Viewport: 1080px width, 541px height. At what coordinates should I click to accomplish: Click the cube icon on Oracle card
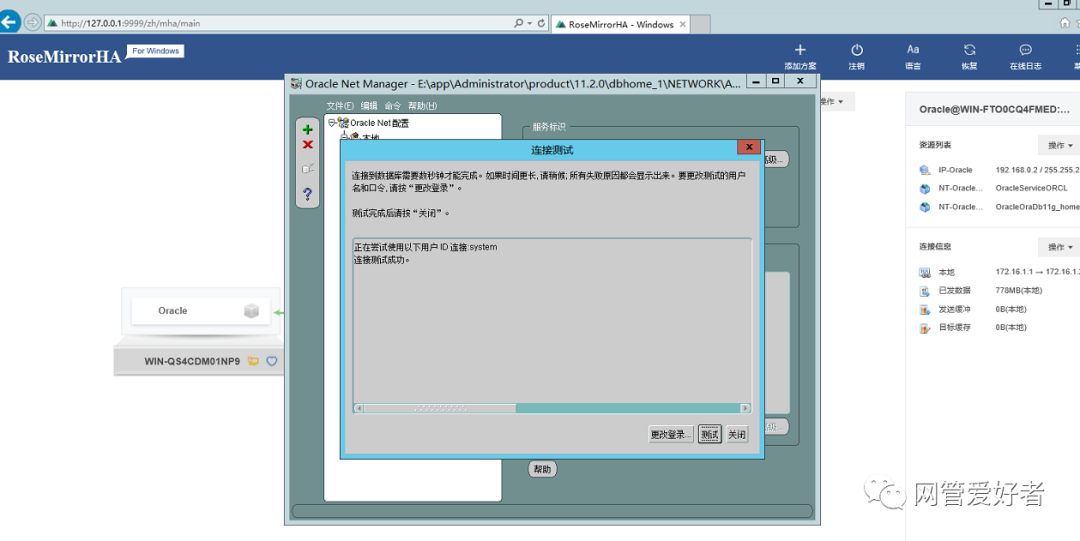pos(251,311)
